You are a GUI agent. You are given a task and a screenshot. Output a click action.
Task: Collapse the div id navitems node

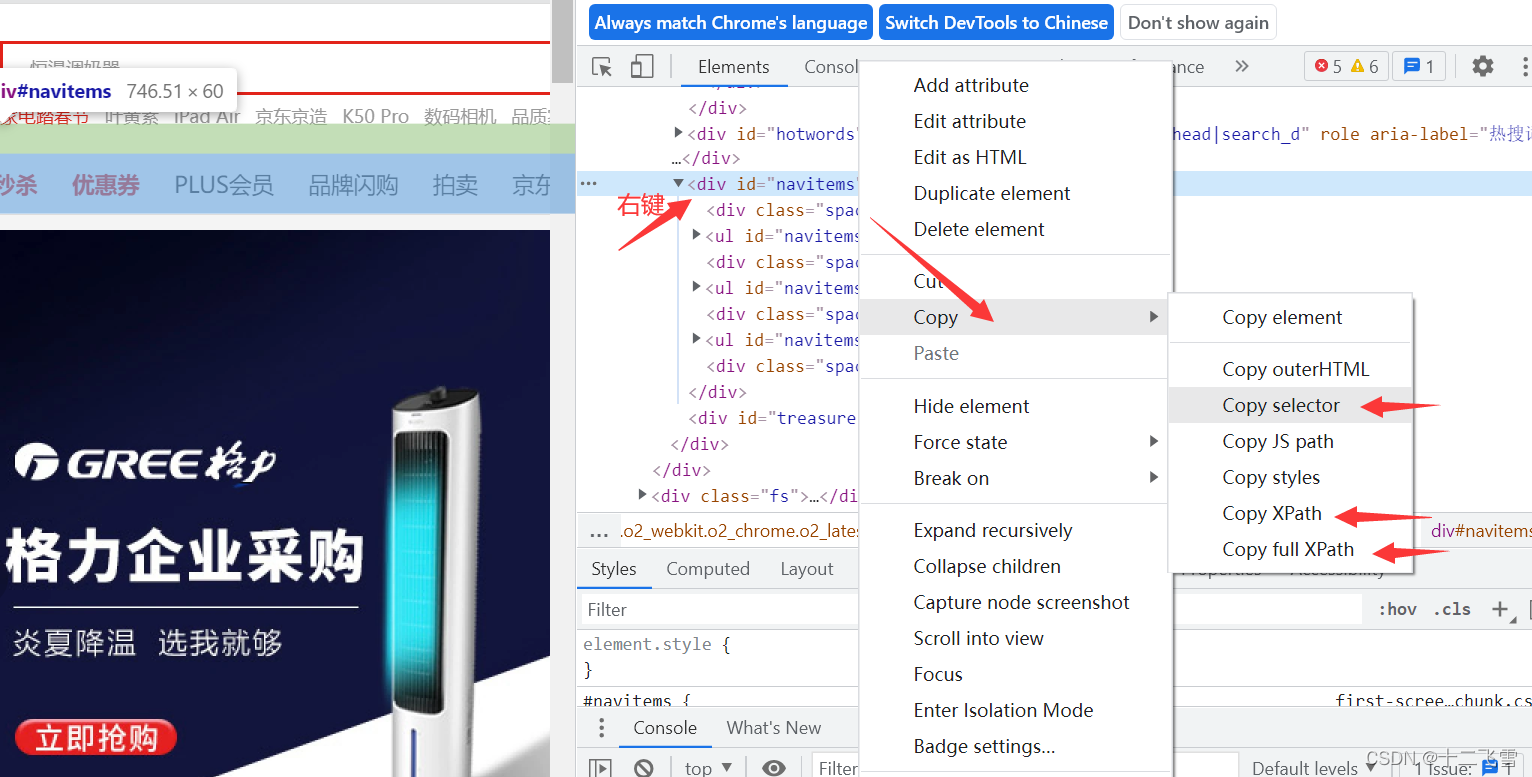click(678, 183)
